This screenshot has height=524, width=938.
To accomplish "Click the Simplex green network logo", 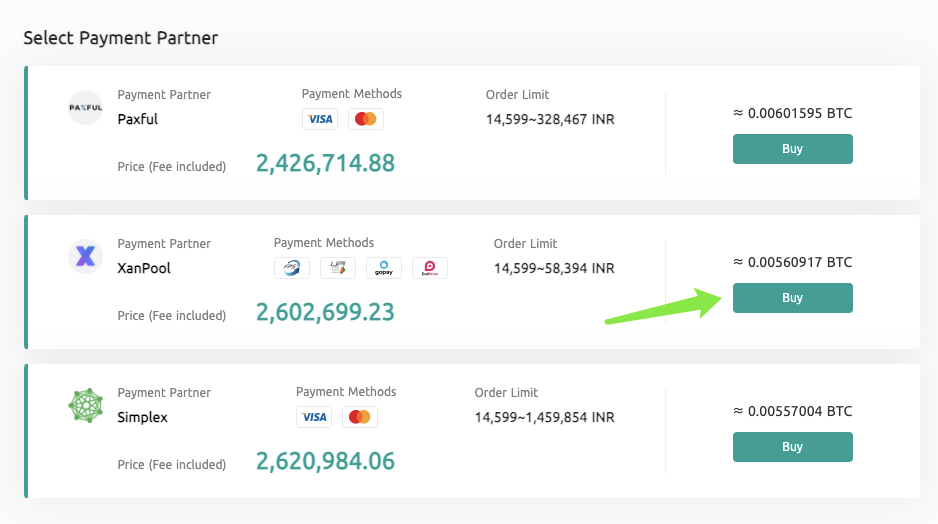I will [x=85, y=406].
